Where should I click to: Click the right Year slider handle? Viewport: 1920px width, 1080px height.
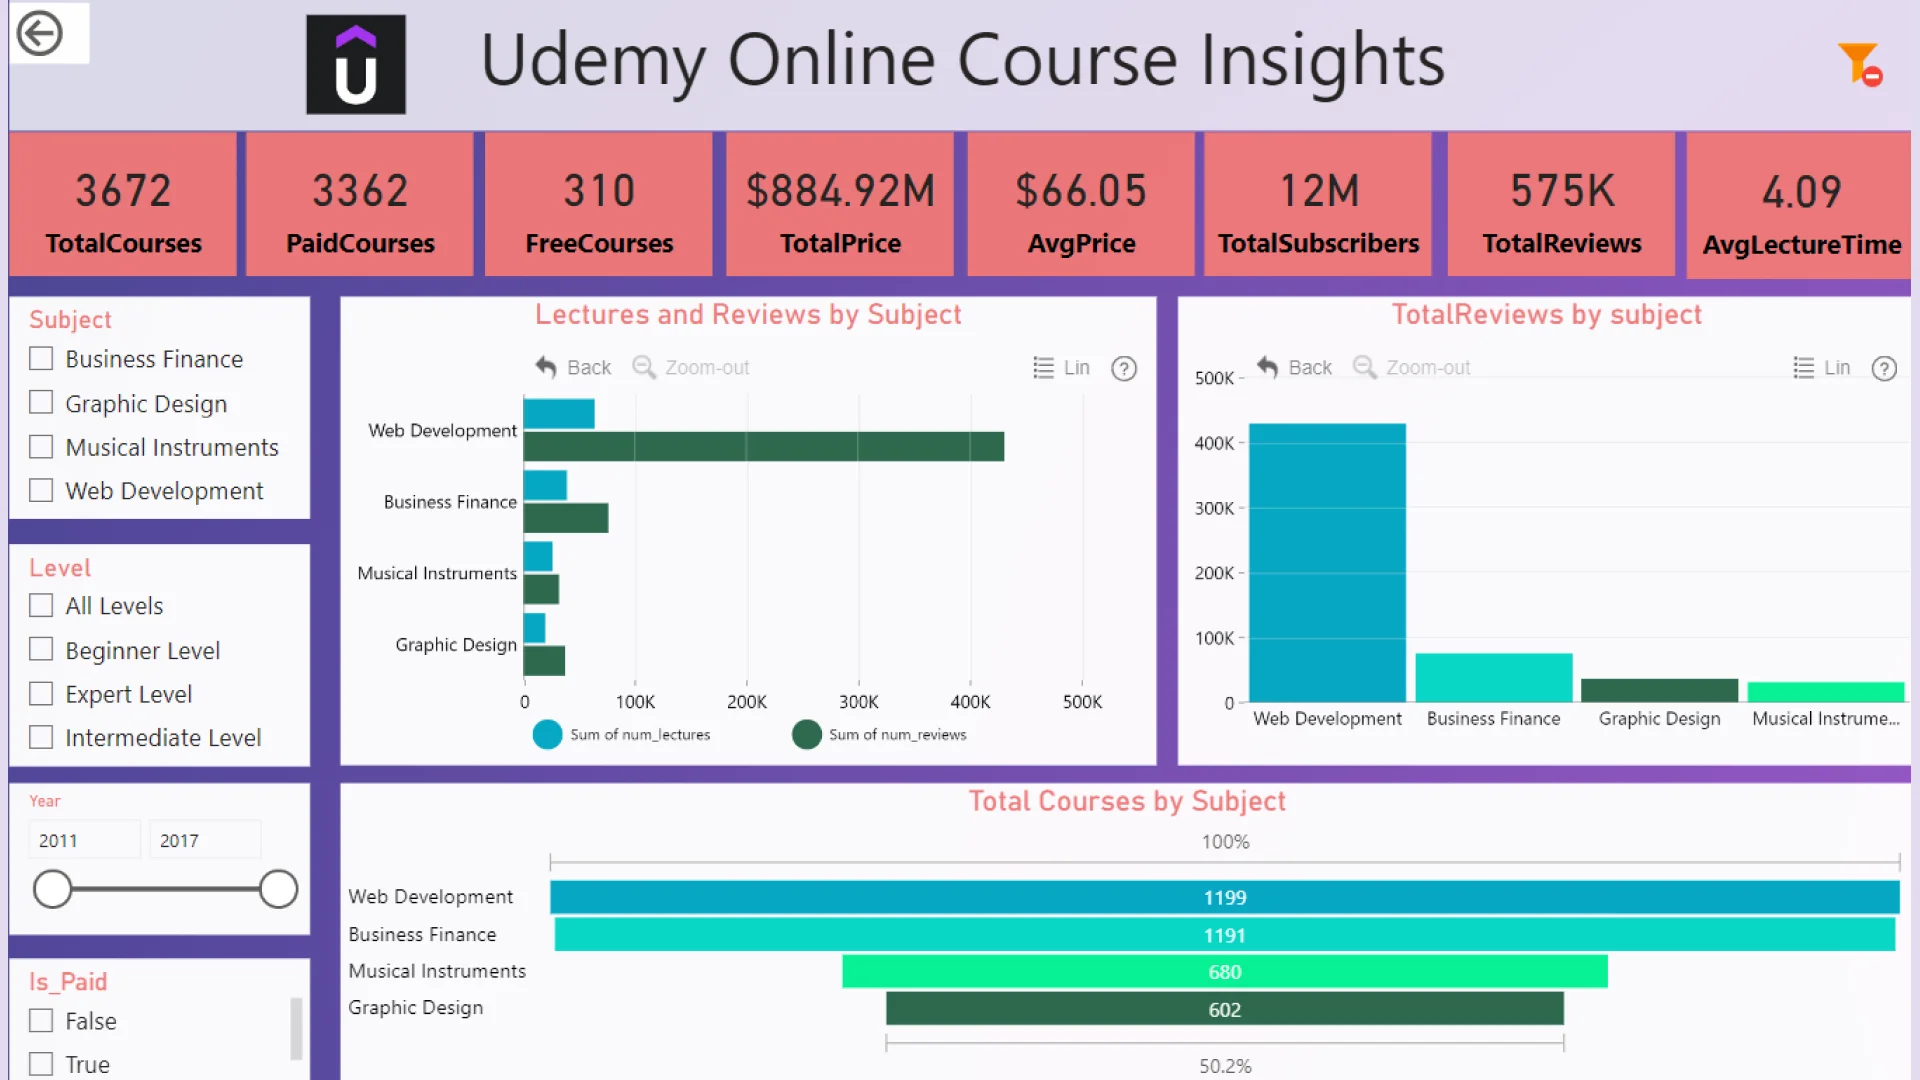(278, 889)
